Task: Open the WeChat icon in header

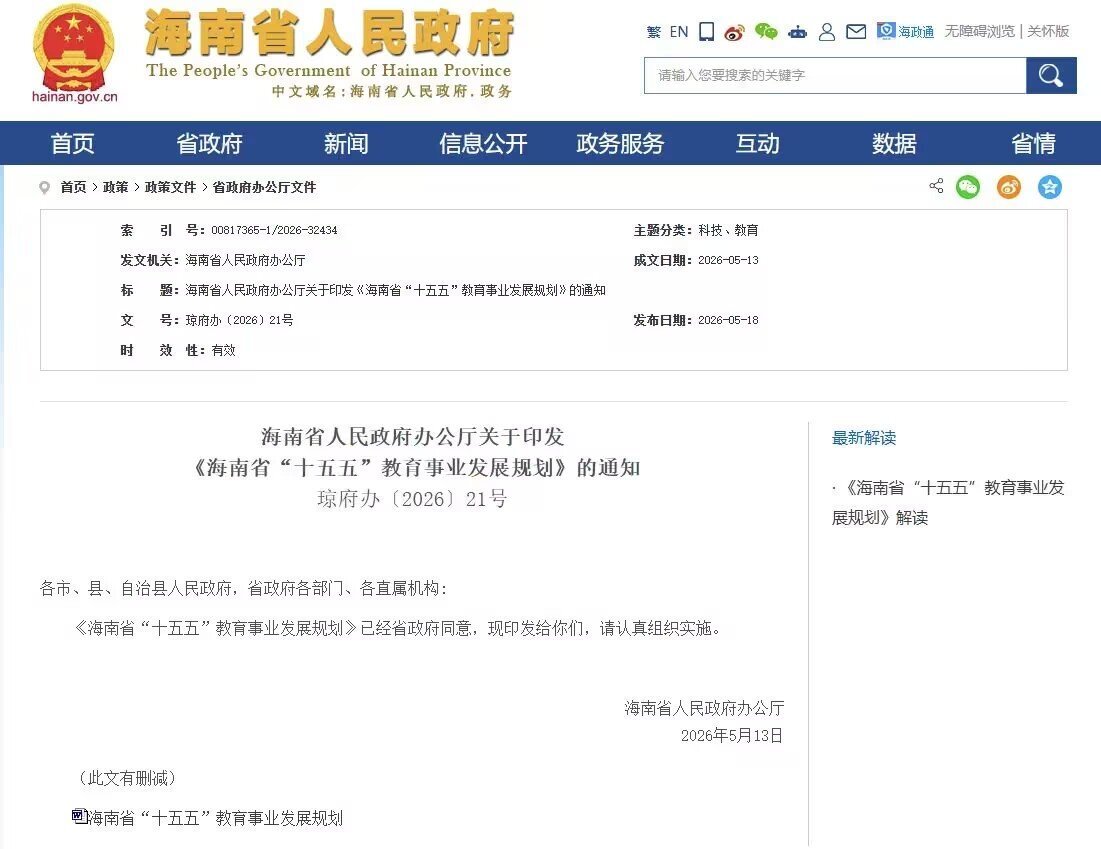Action: pyautogui.click(x=766, y=32)
